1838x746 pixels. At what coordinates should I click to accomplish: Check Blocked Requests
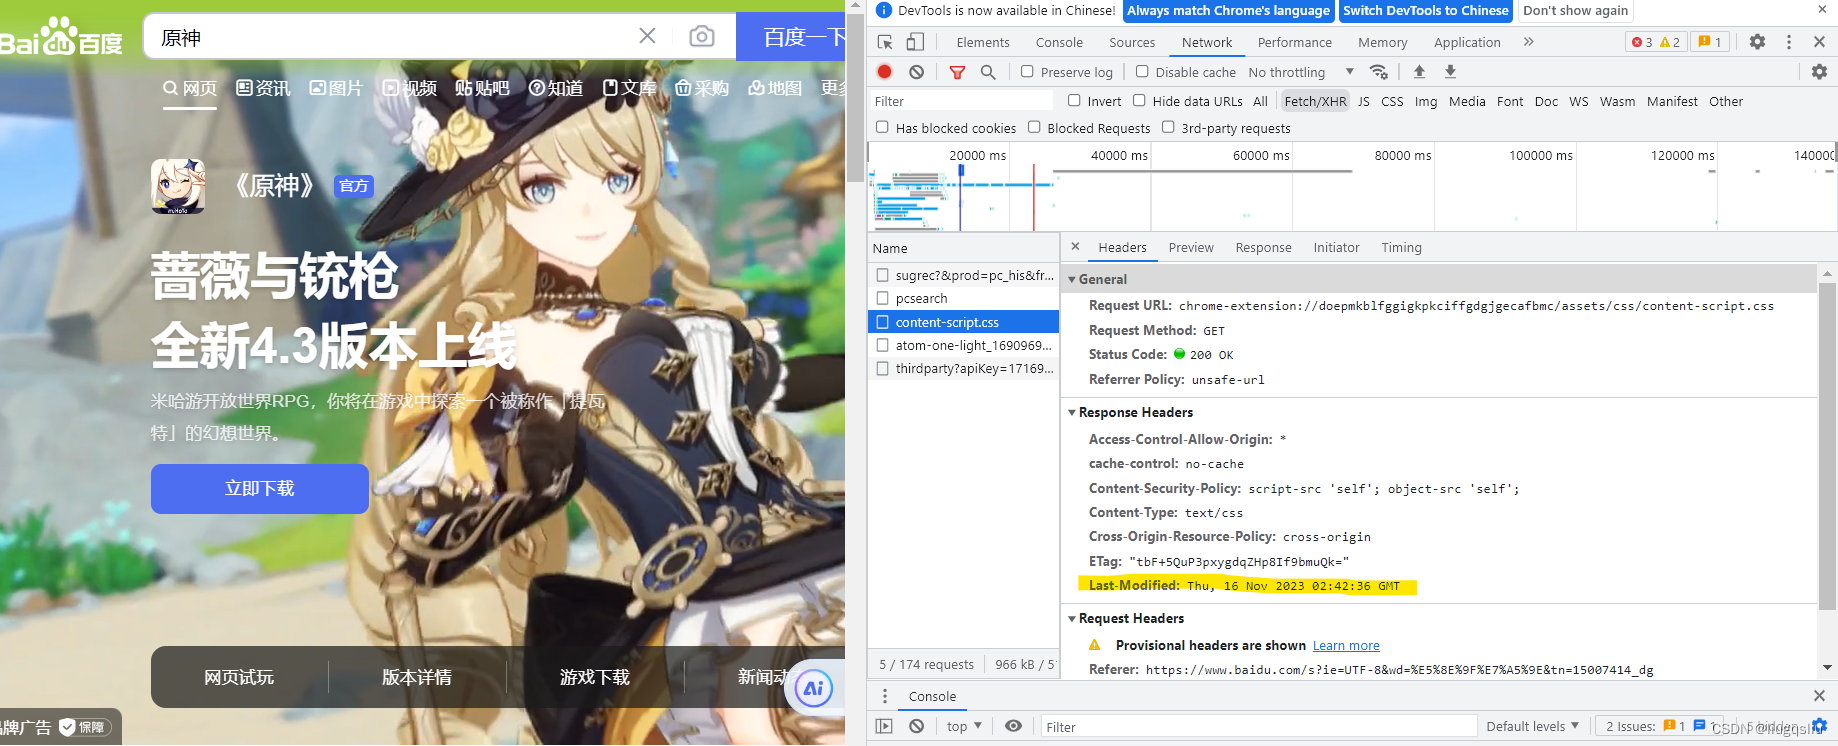tap(1034, 127)
